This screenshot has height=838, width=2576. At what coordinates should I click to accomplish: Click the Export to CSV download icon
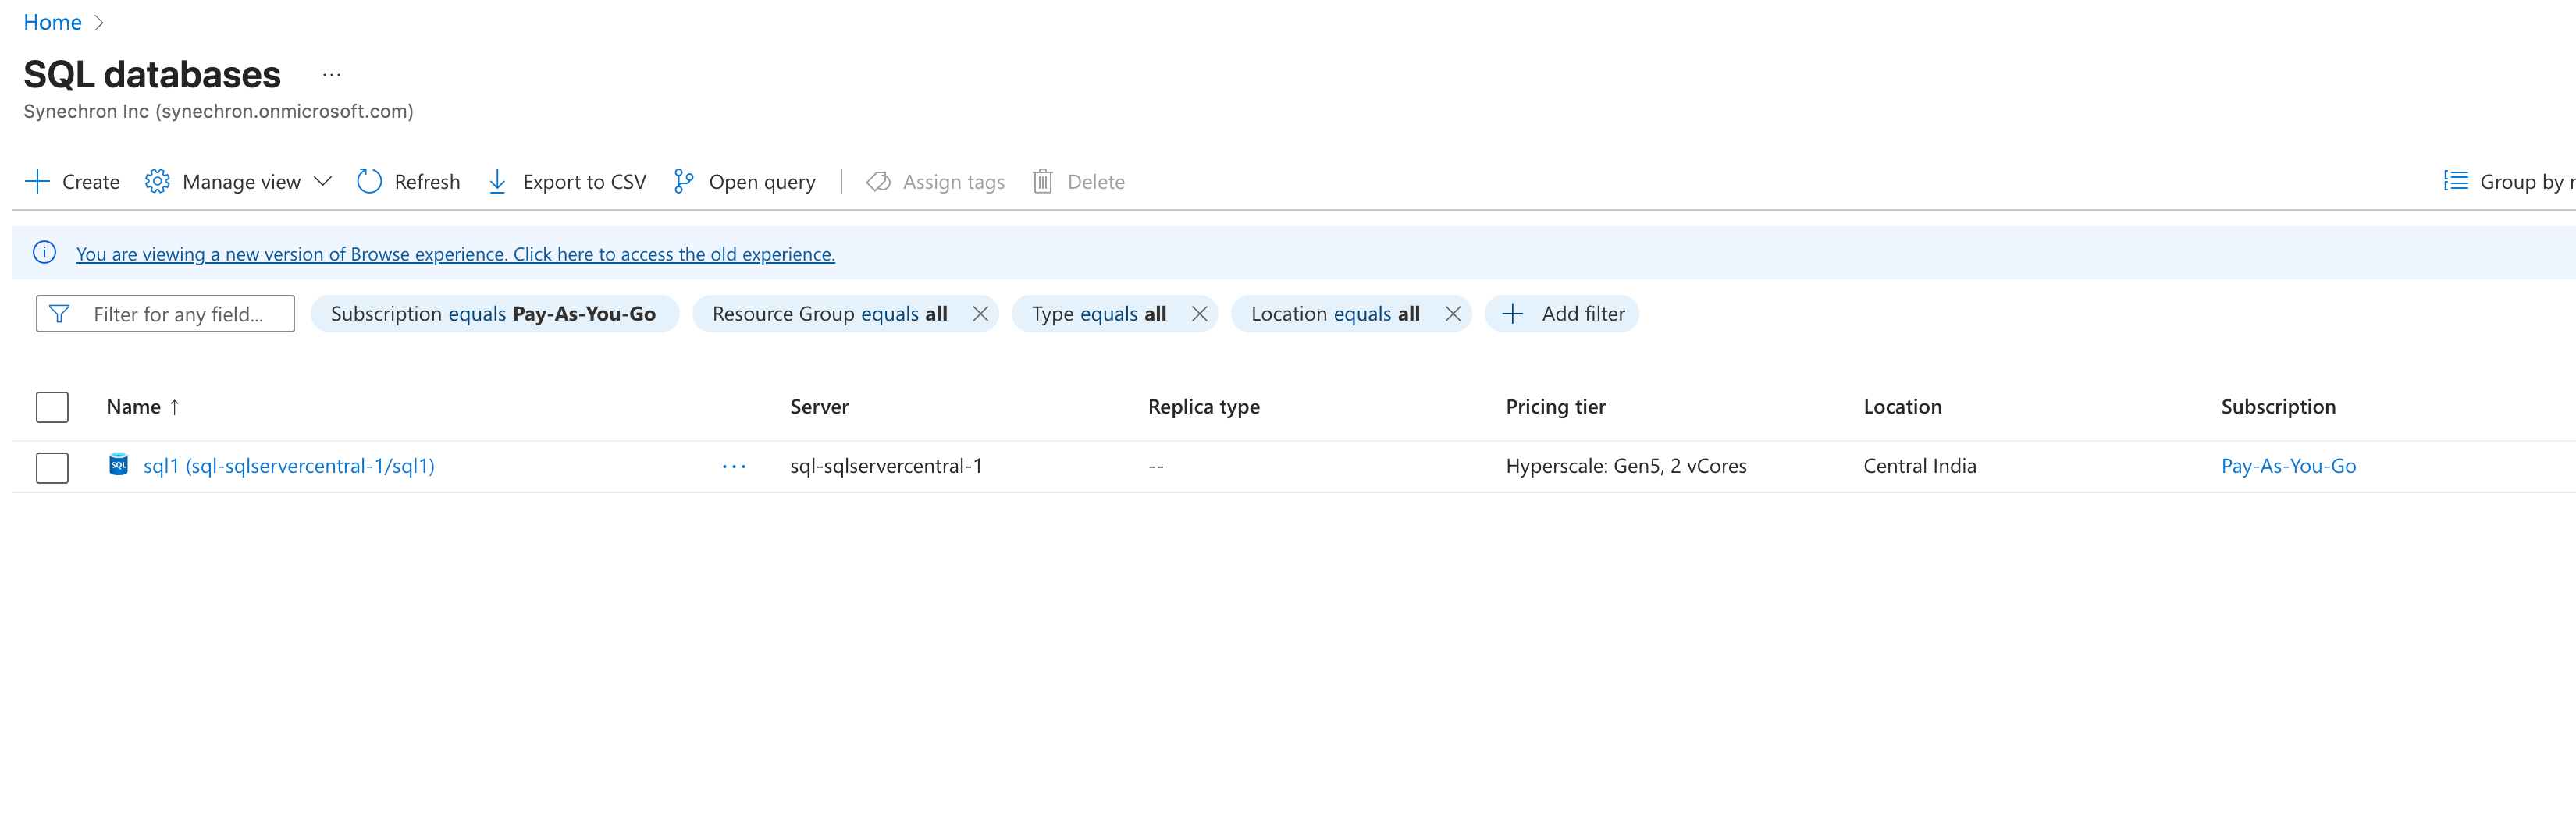tap(497, 181)
